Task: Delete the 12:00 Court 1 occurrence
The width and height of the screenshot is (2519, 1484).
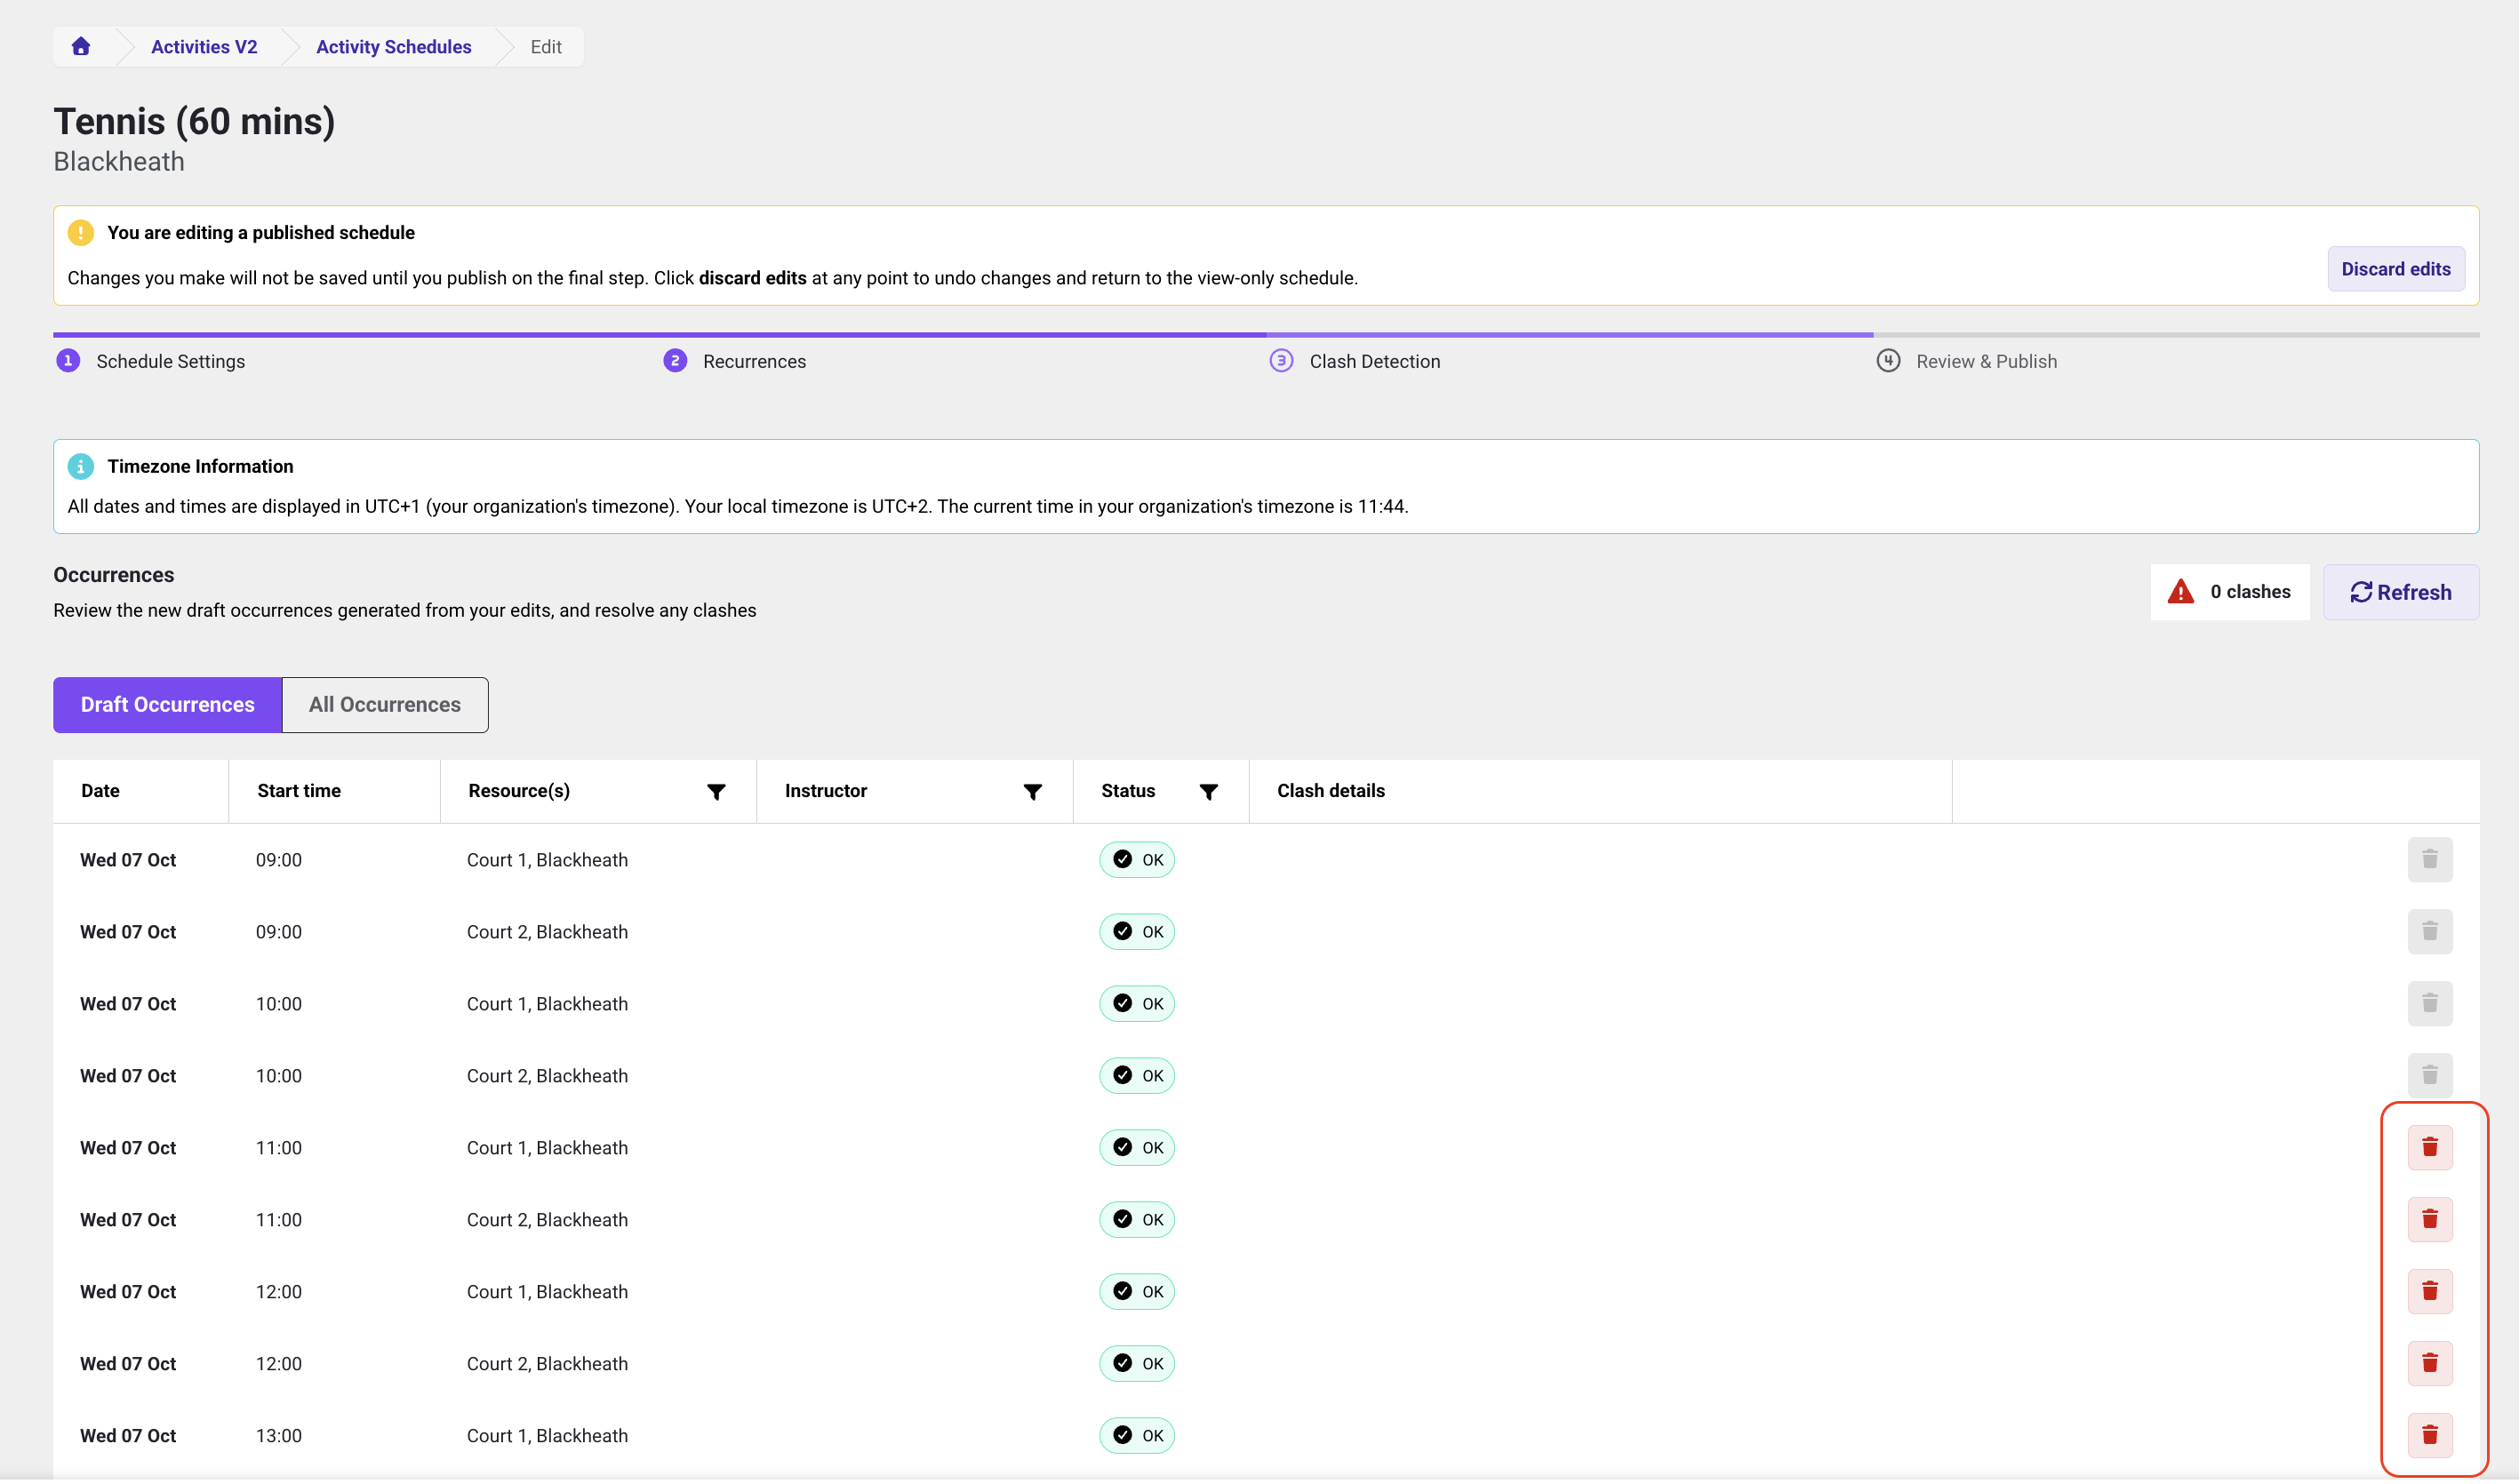Action: [2429, 1292]
